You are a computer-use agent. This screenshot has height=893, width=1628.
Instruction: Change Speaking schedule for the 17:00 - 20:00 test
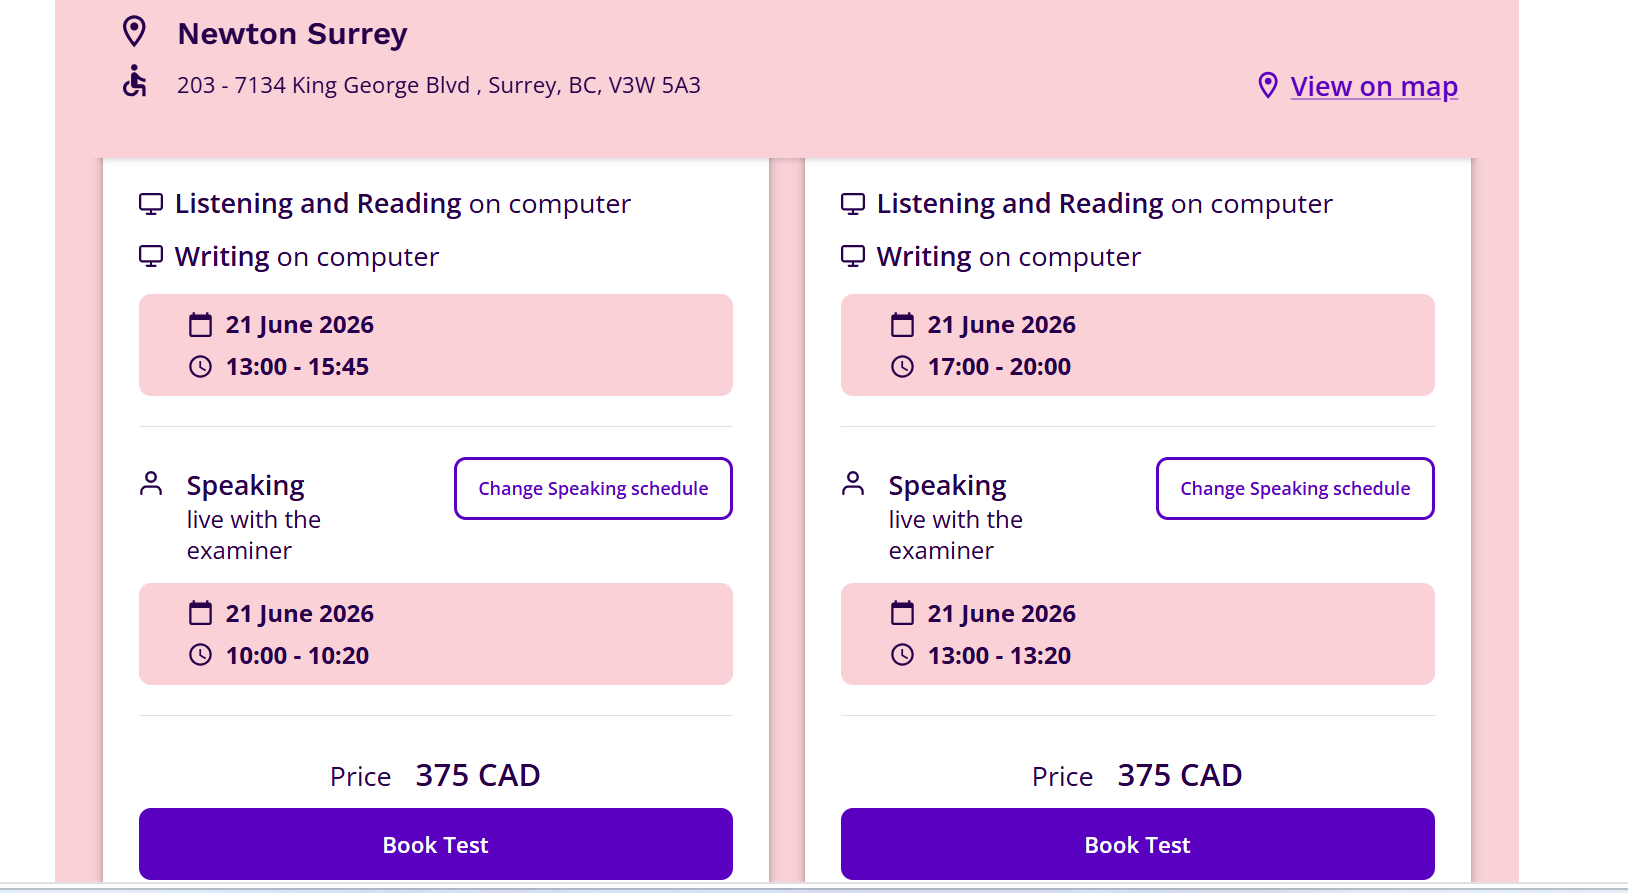pyautogui.click(x=1295, y=488)
